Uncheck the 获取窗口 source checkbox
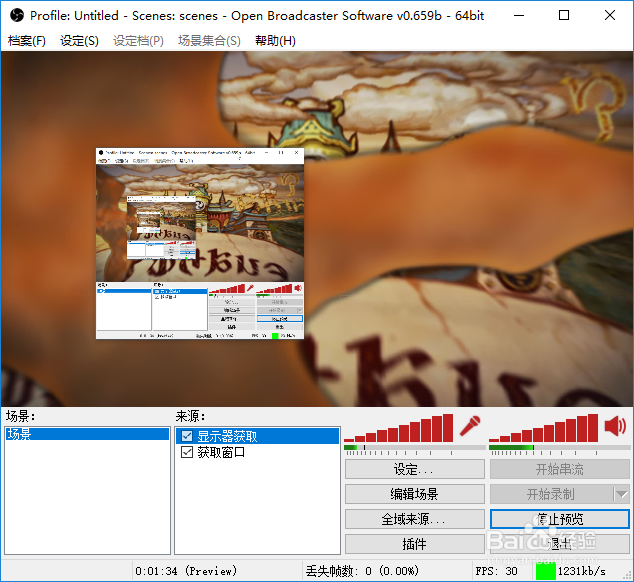The image size is (634, 582). point(187,452)
